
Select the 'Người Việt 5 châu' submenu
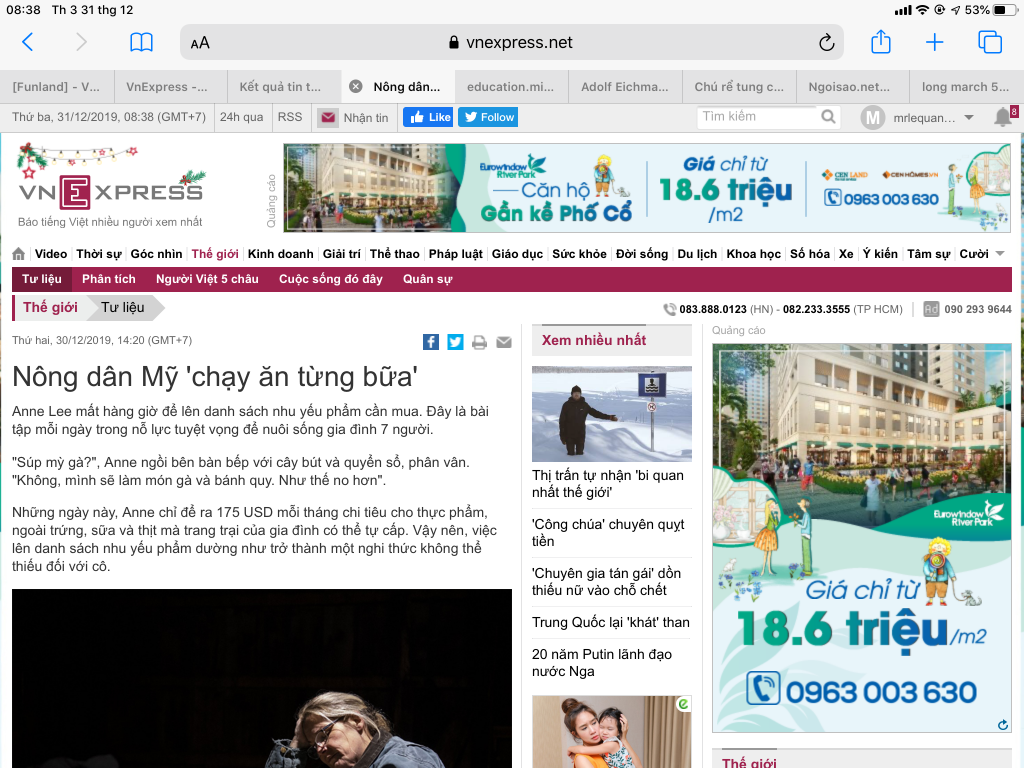click(207, 279)
